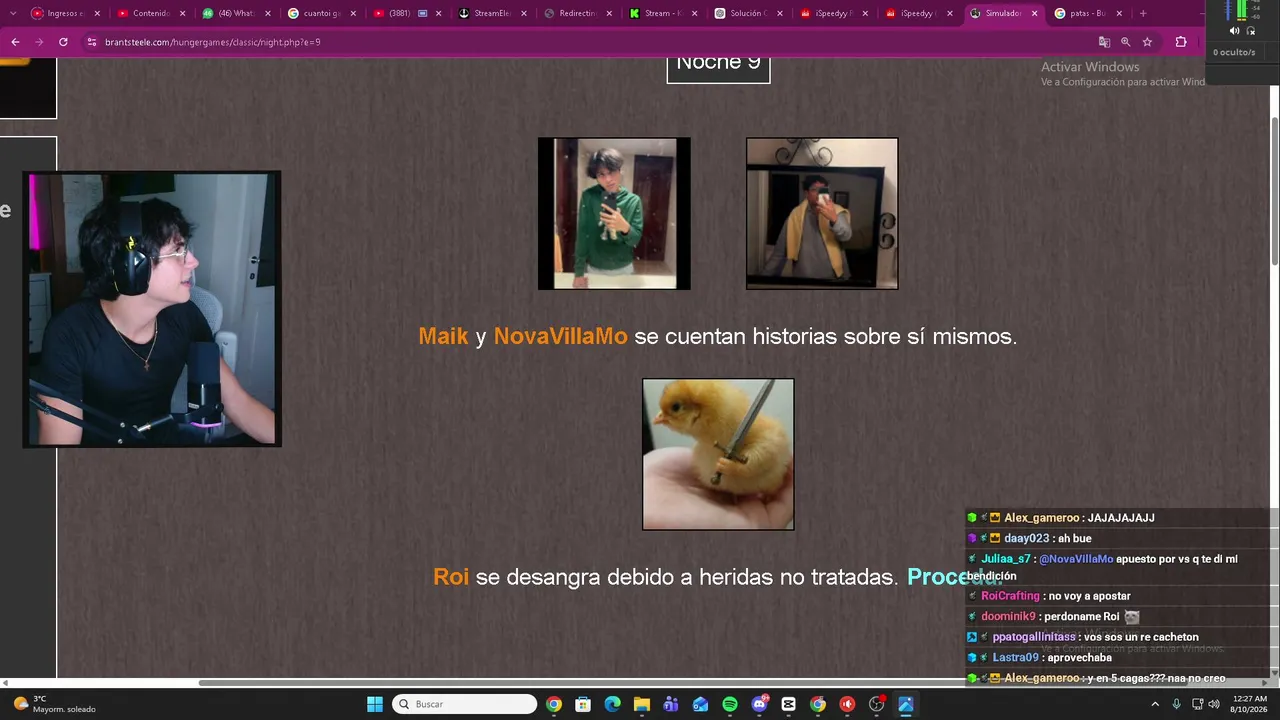
Task: Open the clock and date showing 12:27 AM
Action: click(1250, 704)
